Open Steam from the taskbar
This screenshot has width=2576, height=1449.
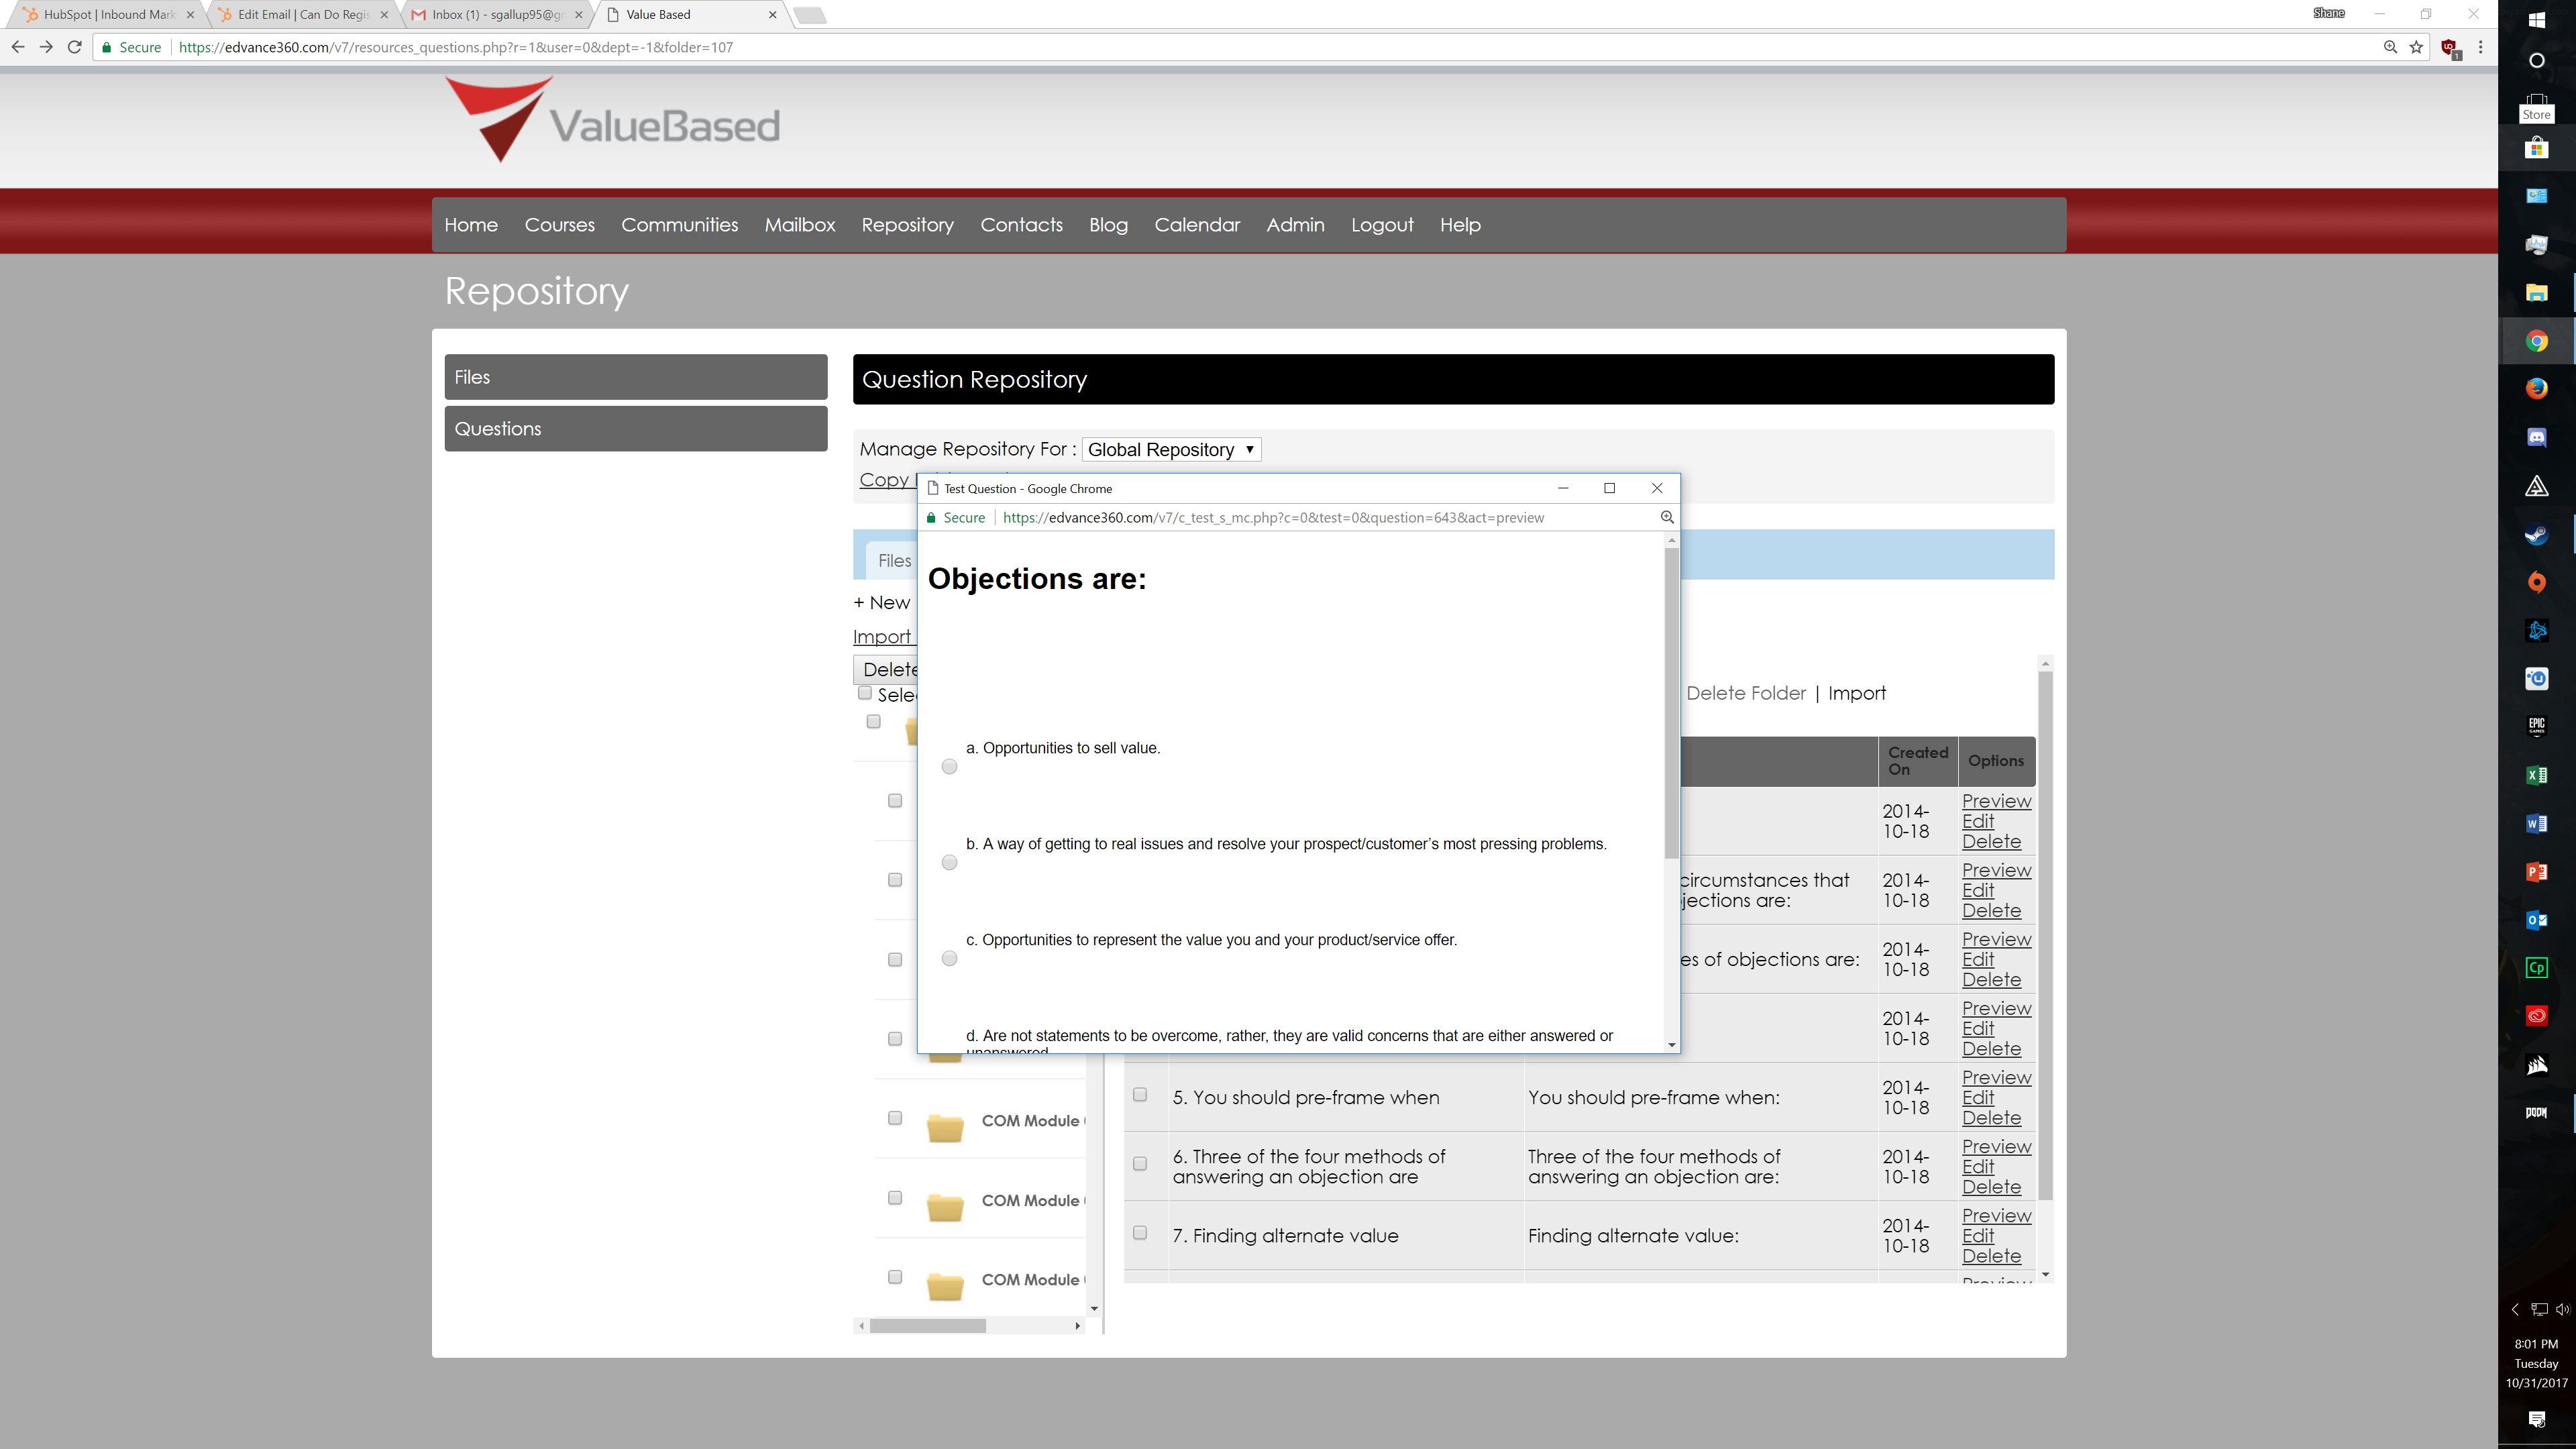pos(2536,534)
